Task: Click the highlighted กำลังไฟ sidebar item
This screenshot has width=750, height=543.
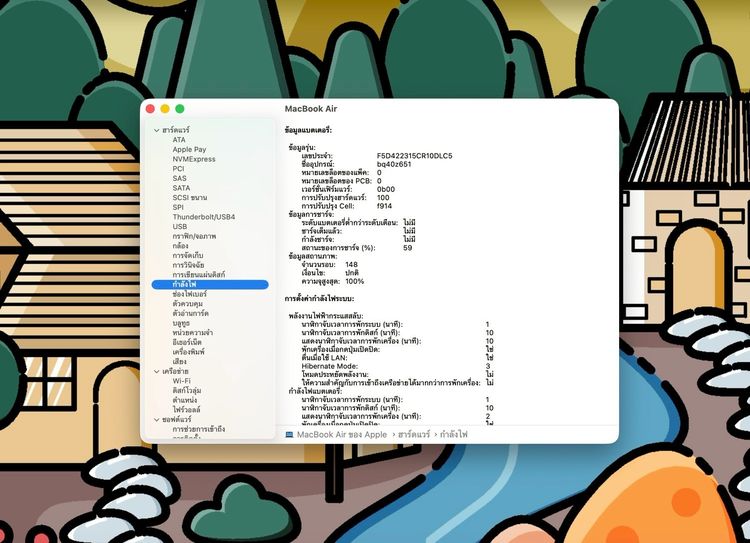Action: 210,285
